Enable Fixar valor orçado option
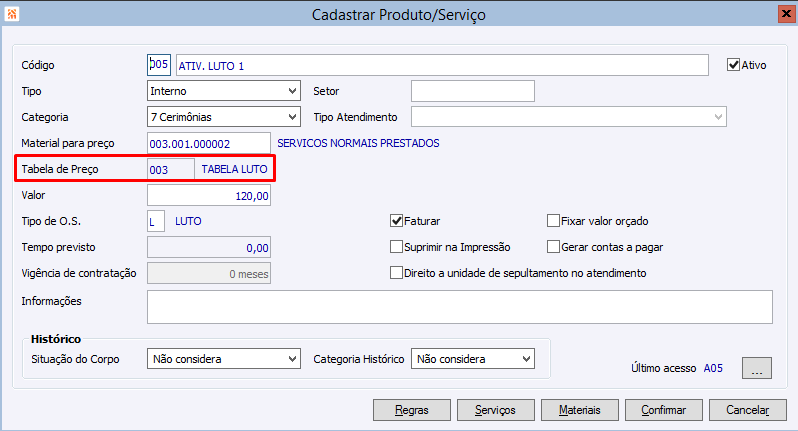798x431 pixels. point(554,221)
